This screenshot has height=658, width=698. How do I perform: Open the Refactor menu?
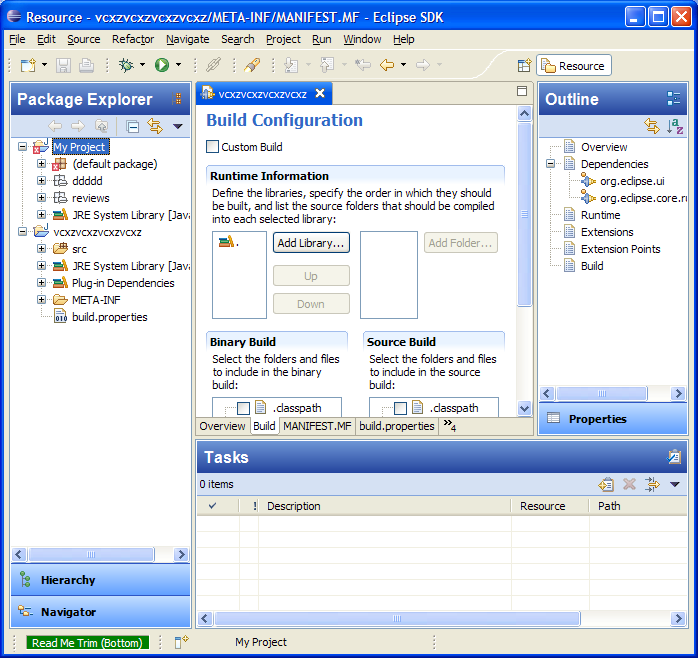[133, 39]
